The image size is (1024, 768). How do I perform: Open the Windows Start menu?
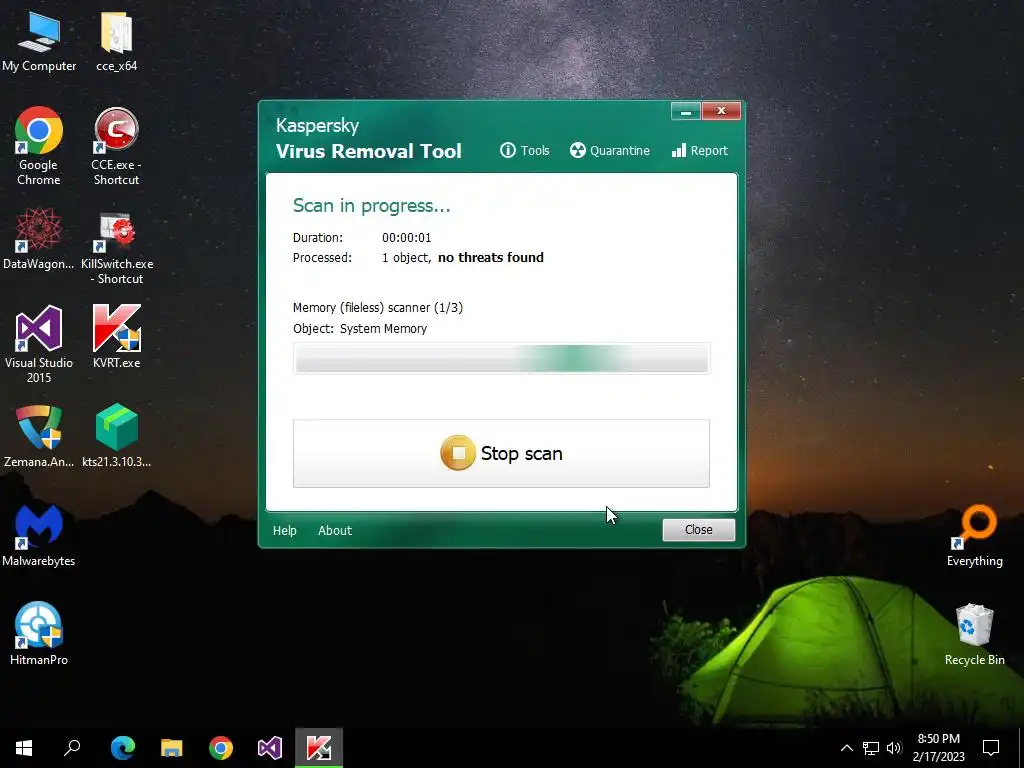(x=24, y=748)
